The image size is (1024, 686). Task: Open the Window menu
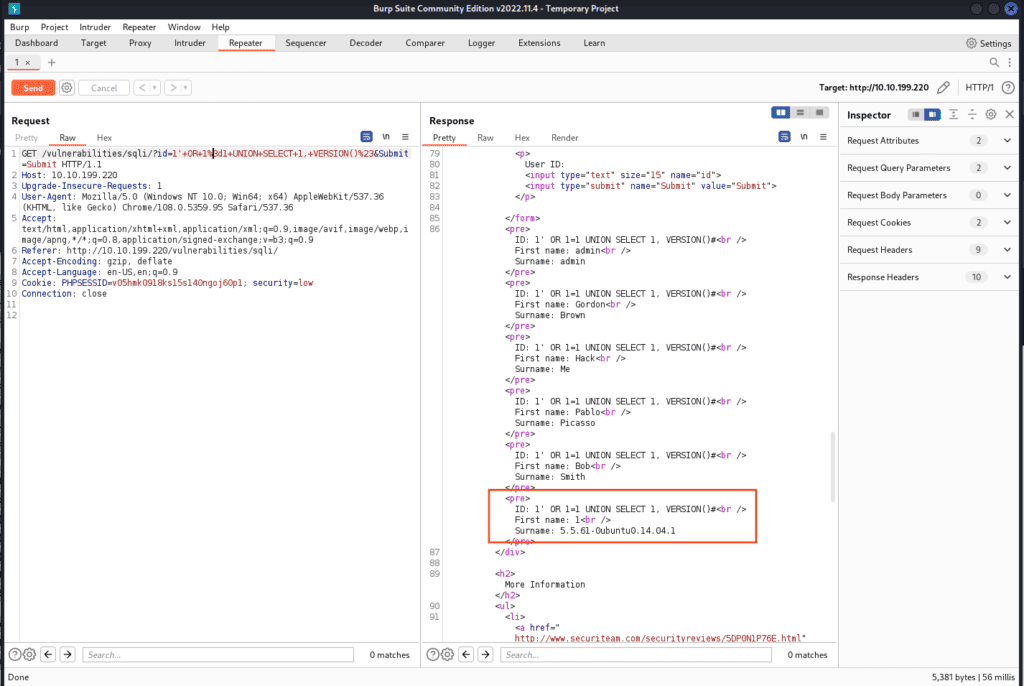point(184,27)
